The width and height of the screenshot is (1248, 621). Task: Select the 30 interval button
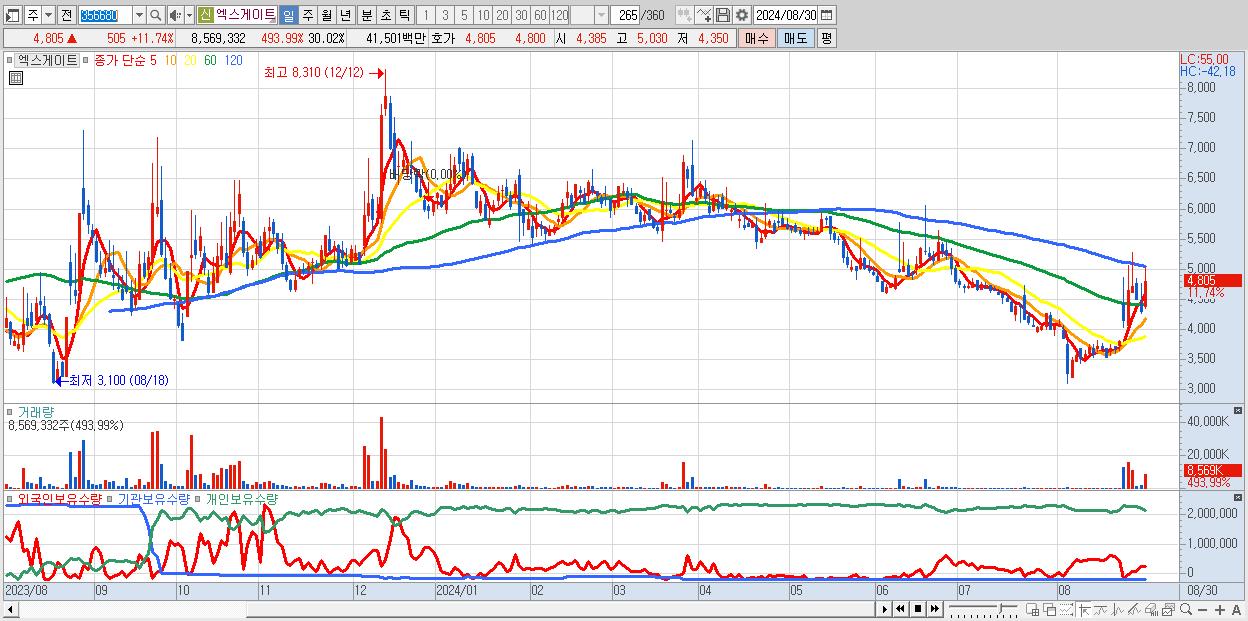[x=521, y=15]
